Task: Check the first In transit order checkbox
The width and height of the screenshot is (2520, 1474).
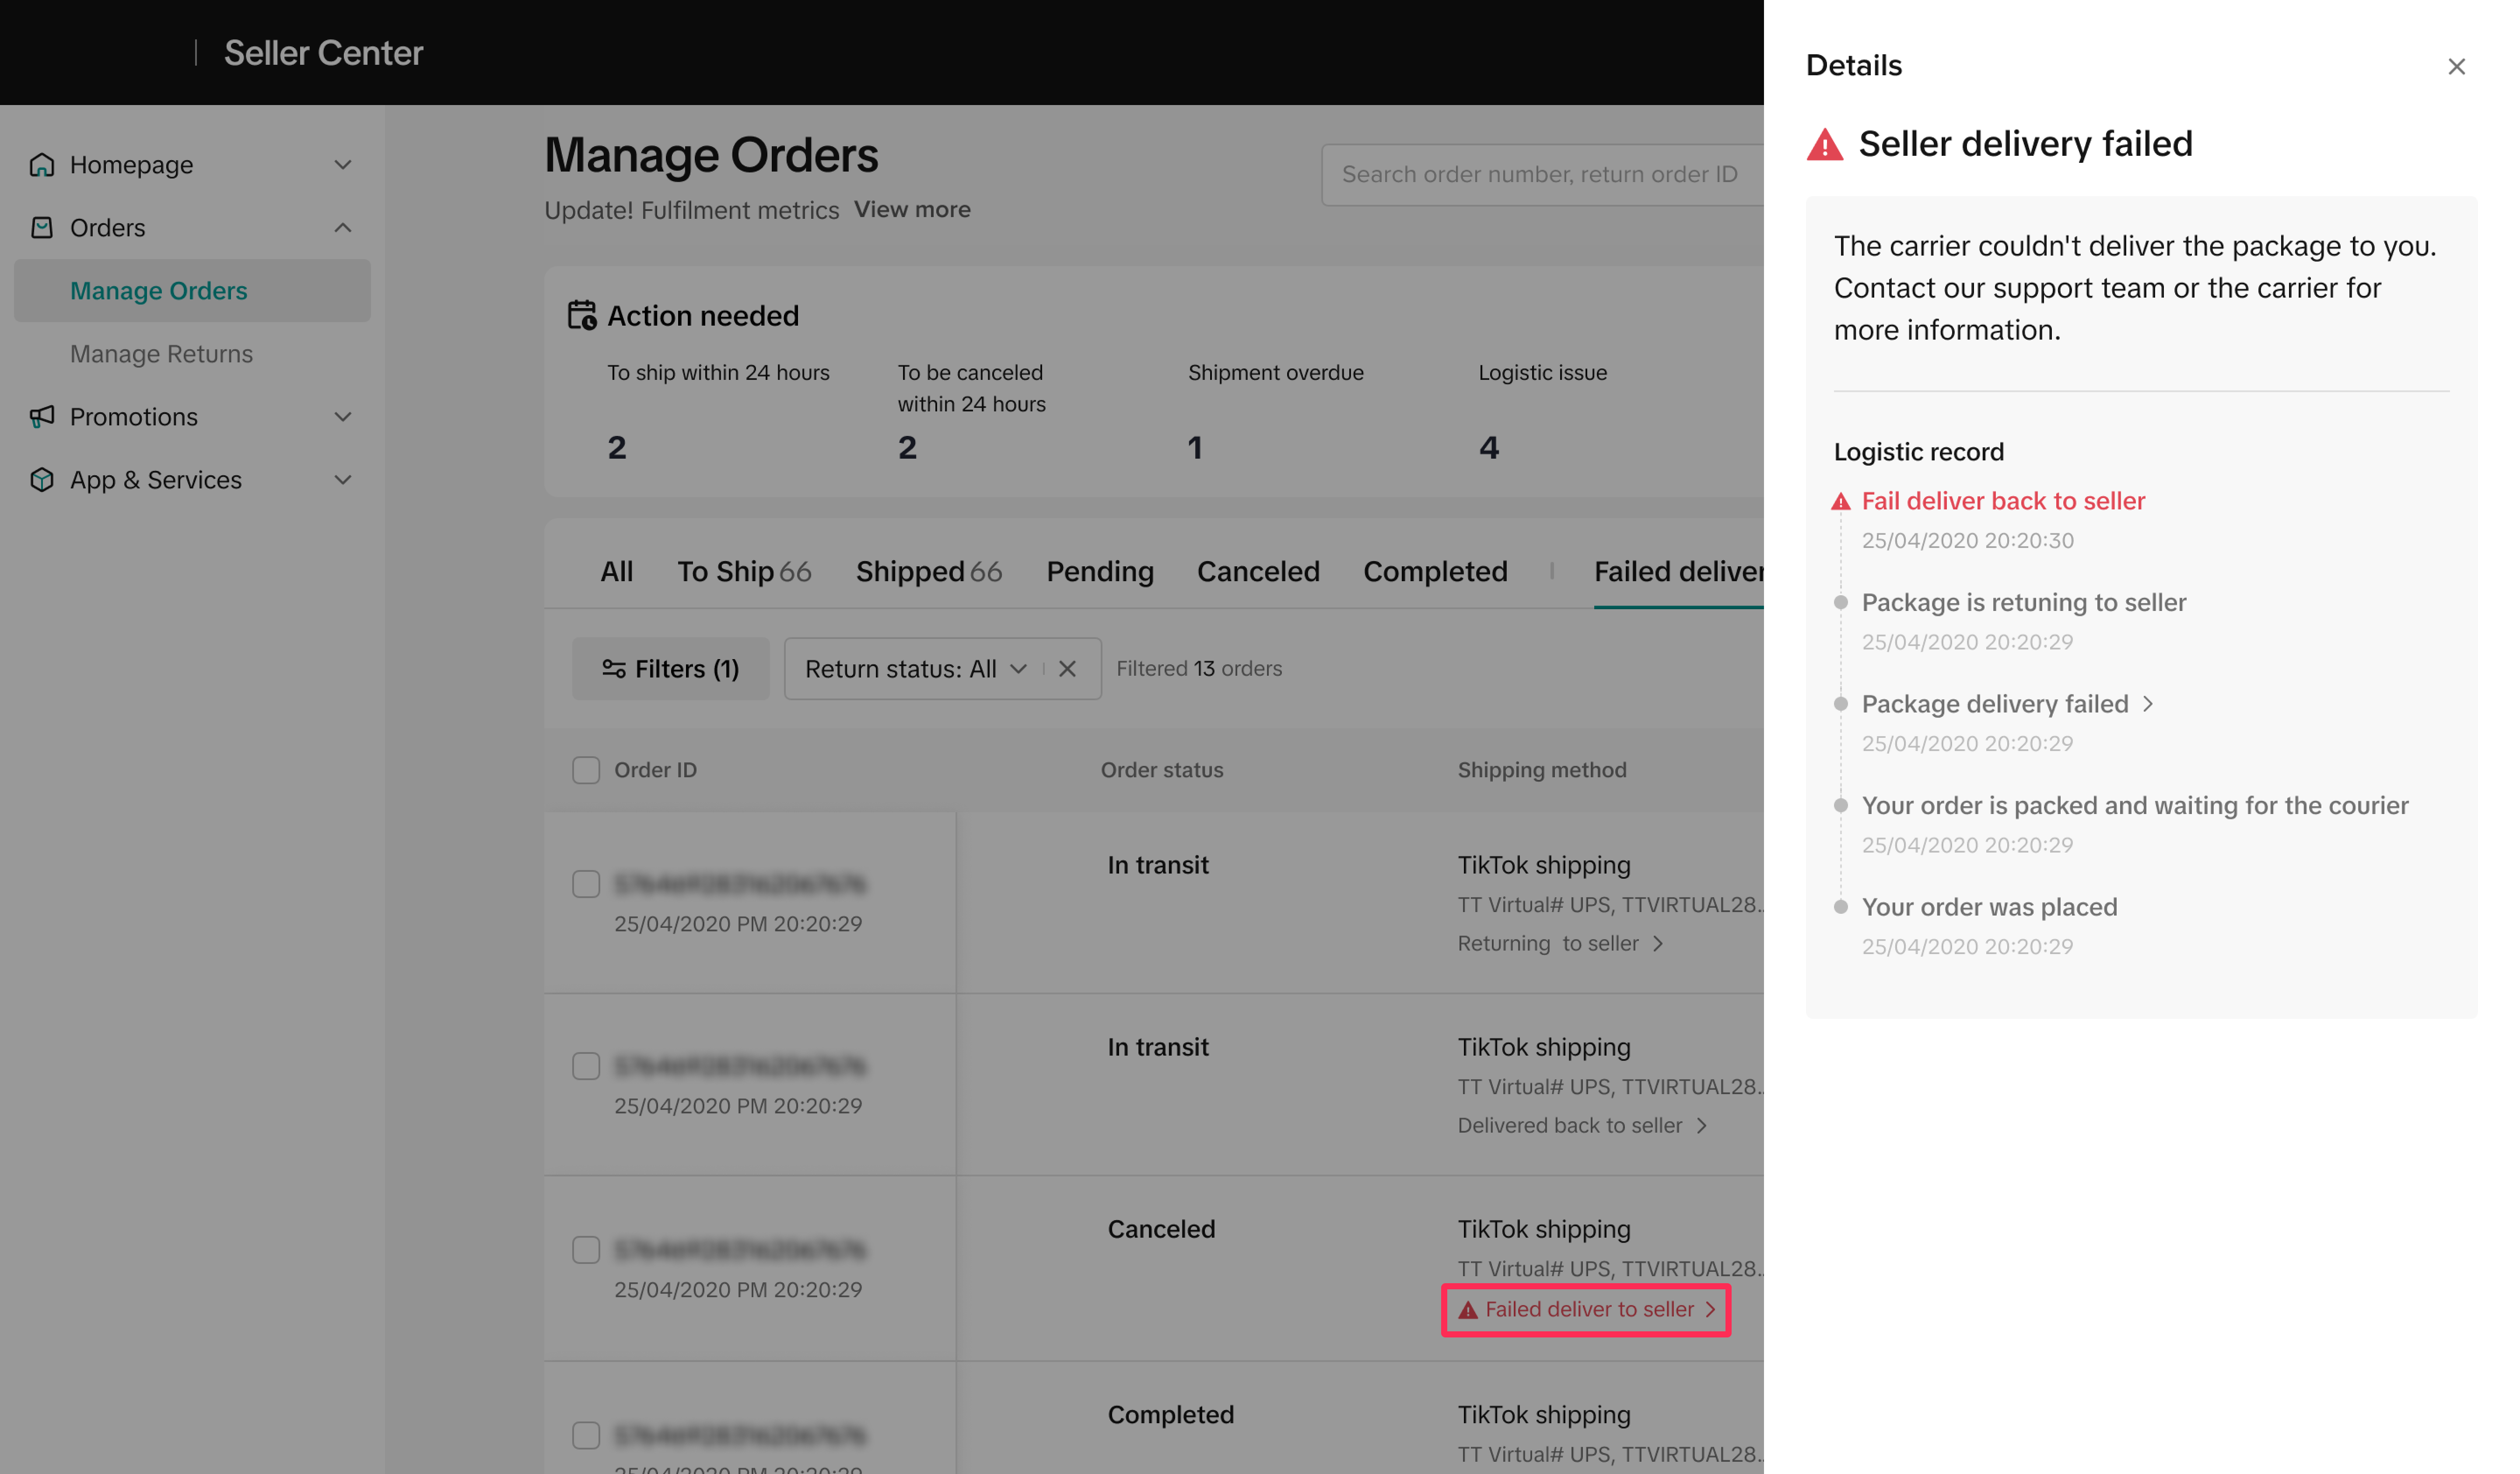Action: click(586, 884)
